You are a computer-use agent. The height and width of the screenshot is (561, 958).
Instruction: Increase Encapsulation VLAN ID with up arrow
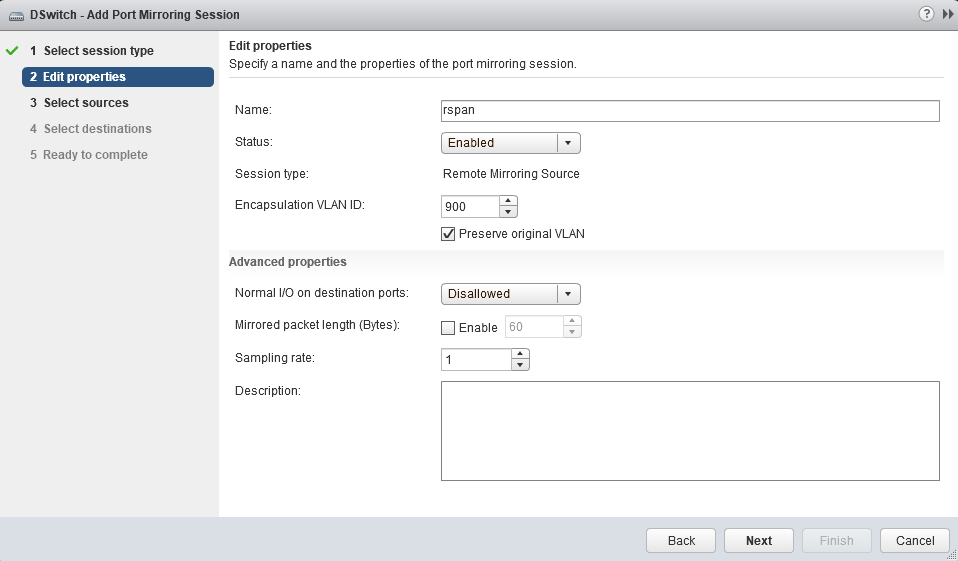coord(508,200)
